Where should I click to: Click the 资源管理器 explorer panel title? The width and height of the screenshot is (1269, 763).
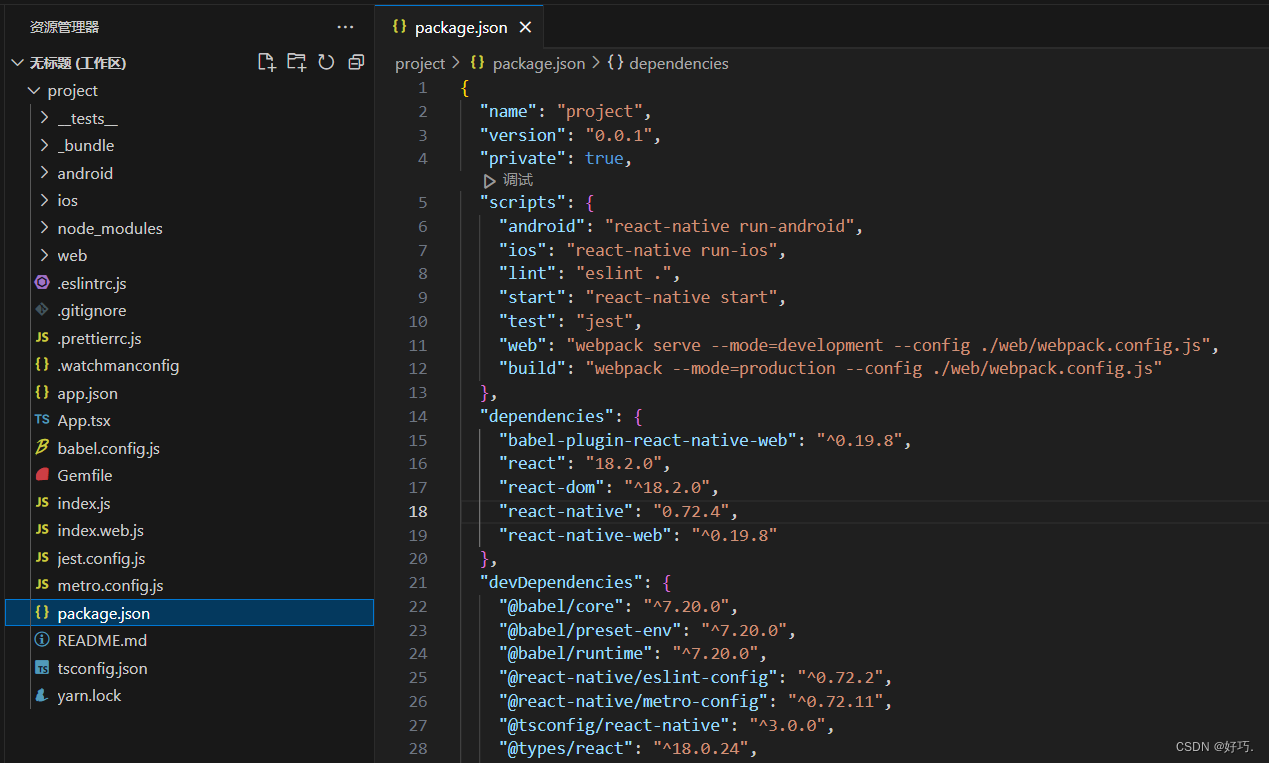point(65,27)
